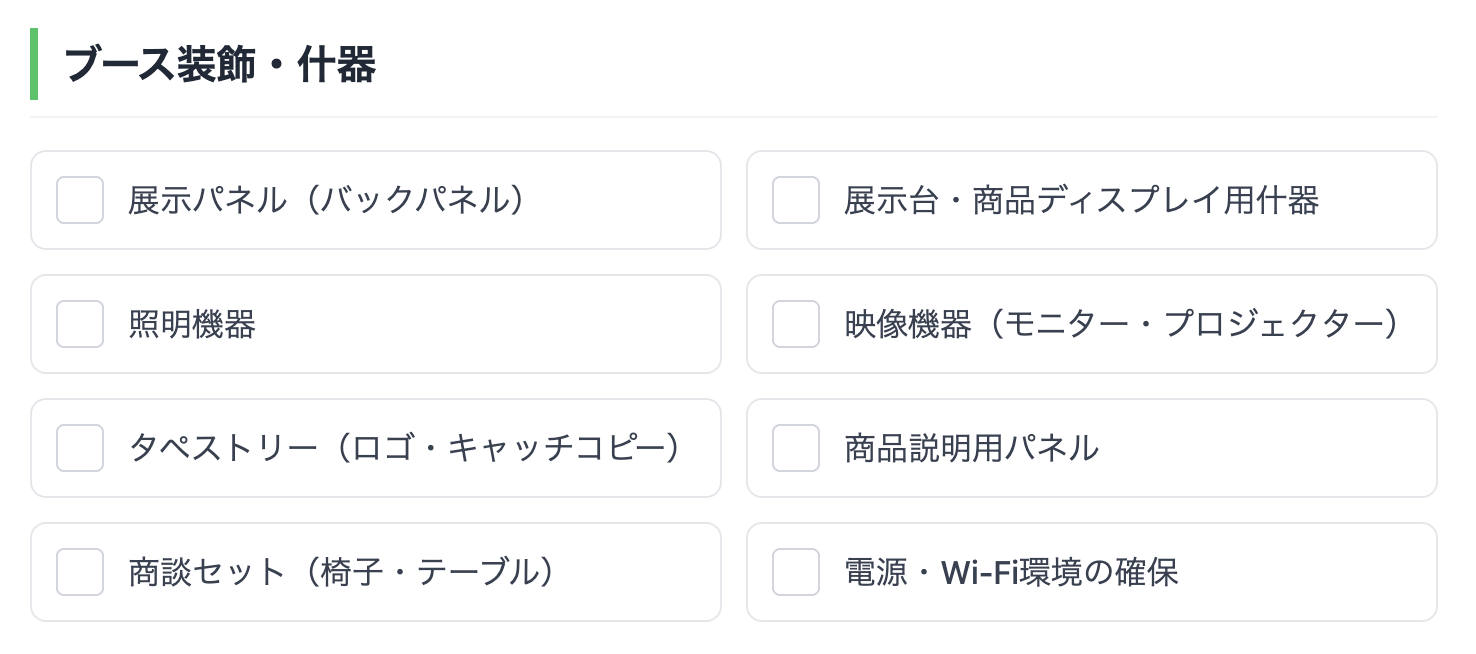The height and width of the screenshot is (654, 1476).
Task: Click the 商談セット(椅子・テーブル) label text
Action: click(x=342, y=572)
